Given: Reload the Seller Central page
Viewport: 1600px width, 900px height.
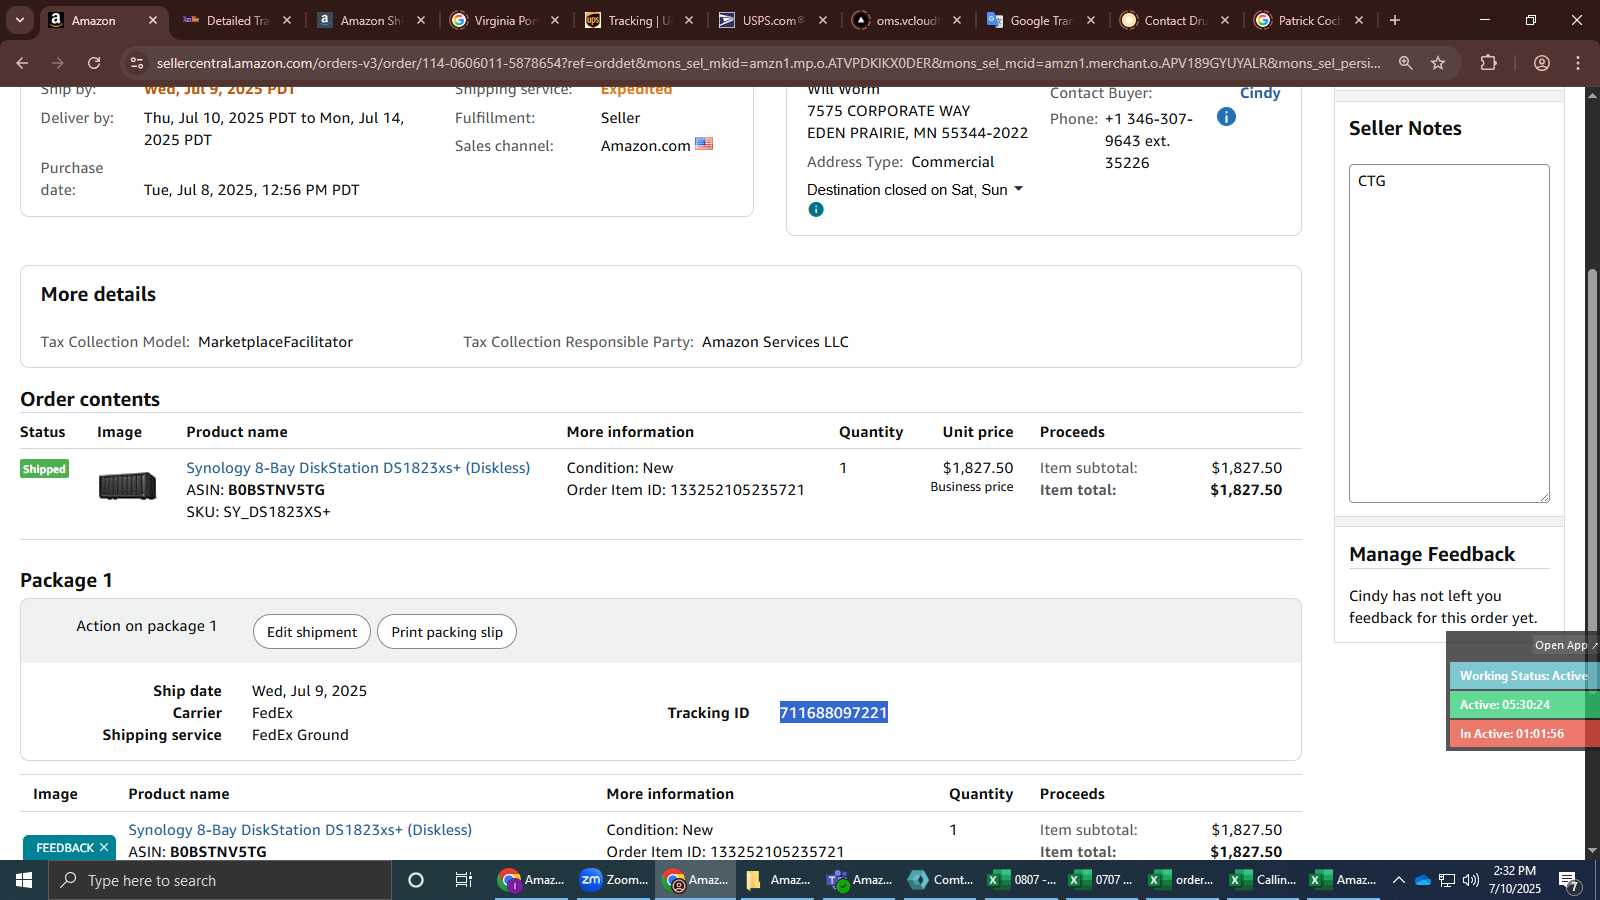Looking at the screenshot, I should 94,63.
